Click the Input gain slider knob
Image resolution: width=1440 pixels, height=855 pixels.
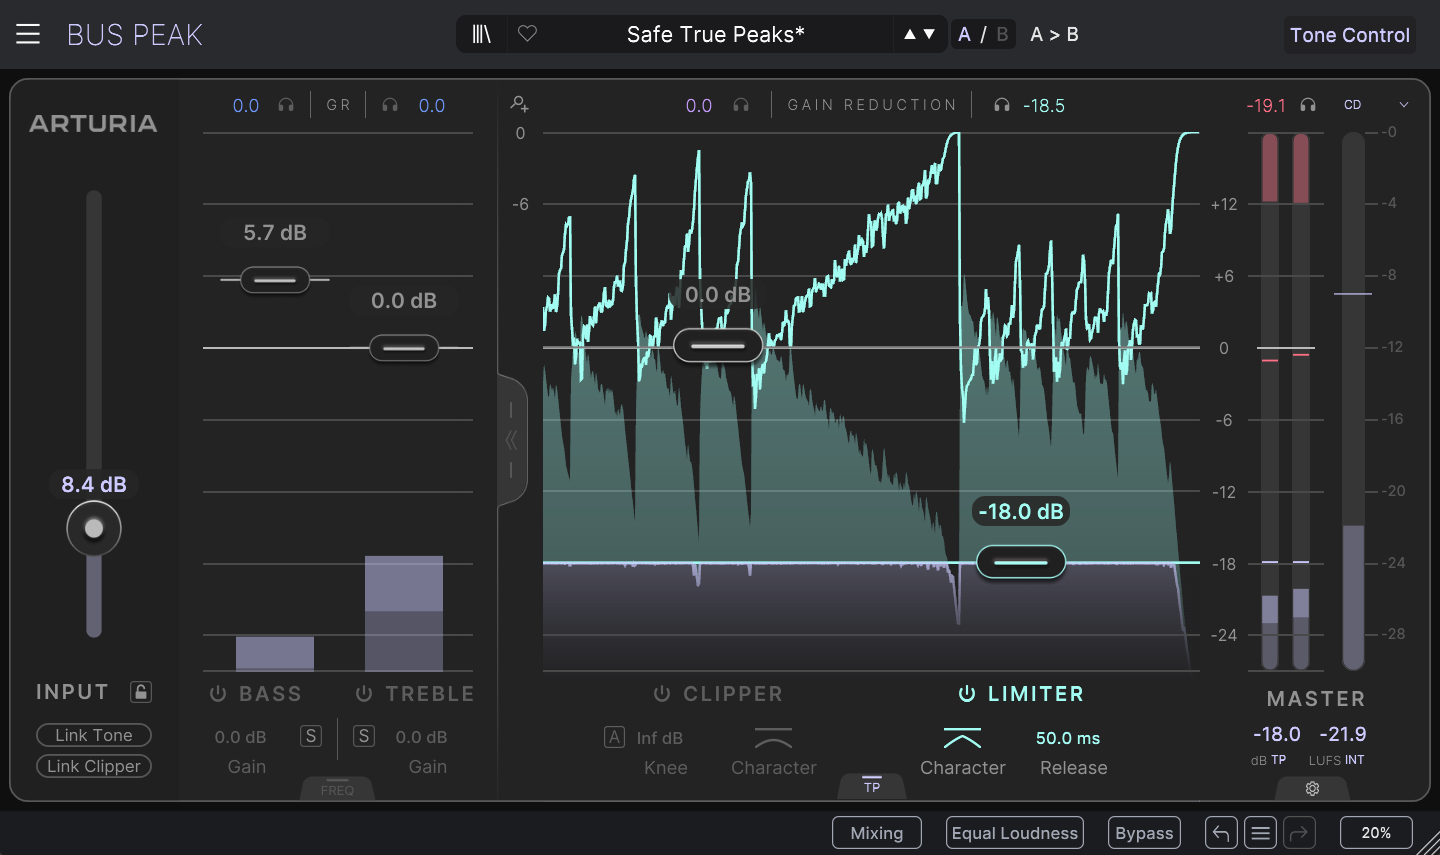pos(94,528)
